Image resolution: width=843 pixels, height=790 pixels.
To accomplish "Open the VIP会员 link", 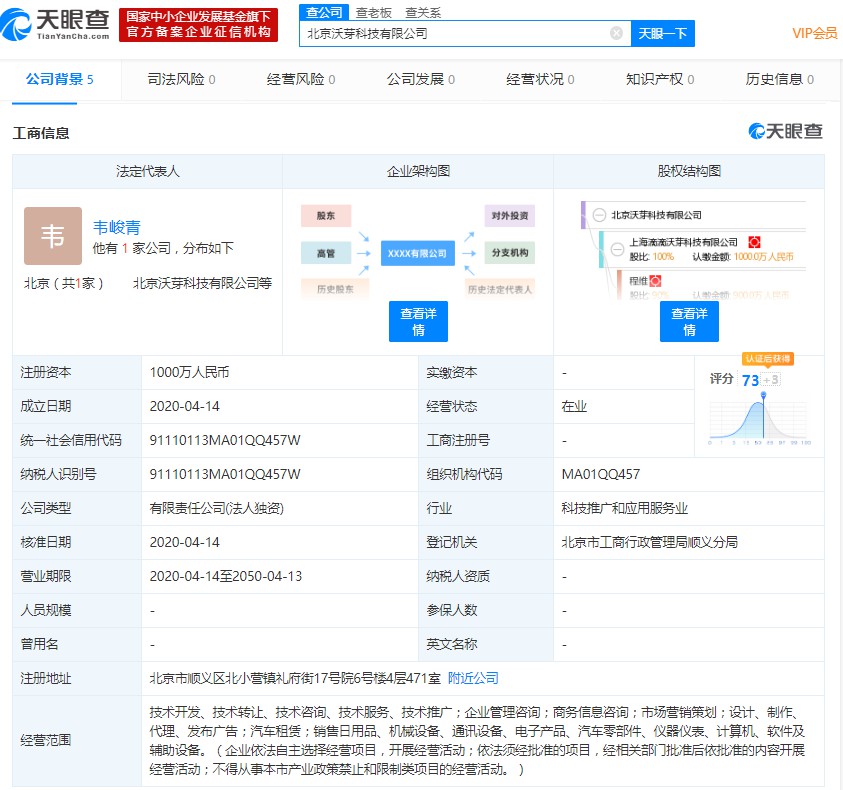I will 815,33.
